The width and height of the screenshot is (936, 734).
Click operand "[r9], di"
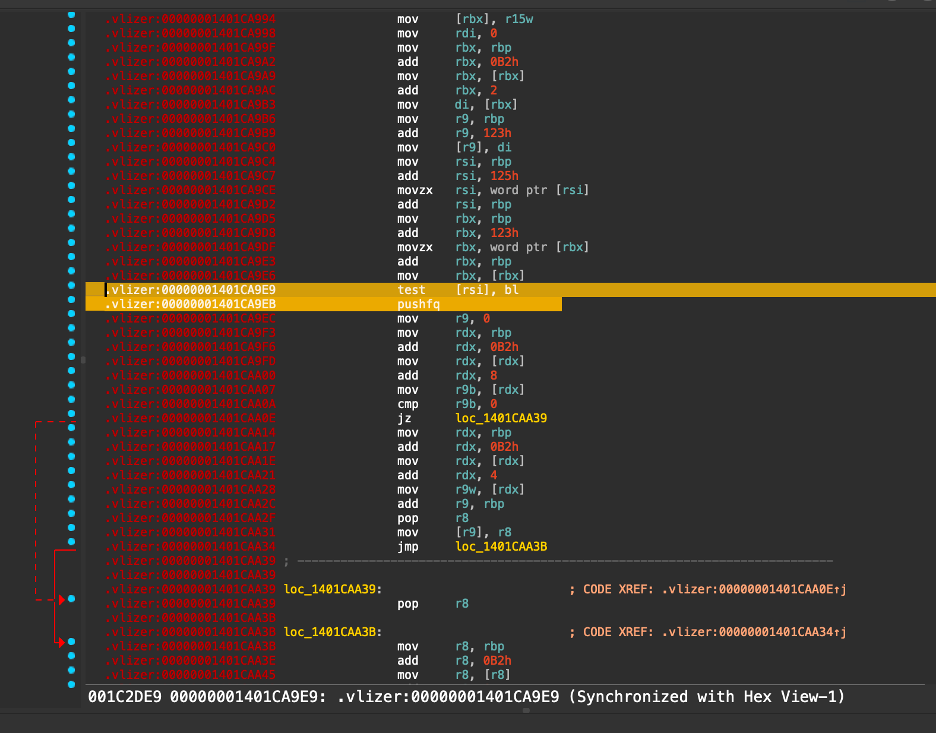pyautogui.click(x=484, y=147)
